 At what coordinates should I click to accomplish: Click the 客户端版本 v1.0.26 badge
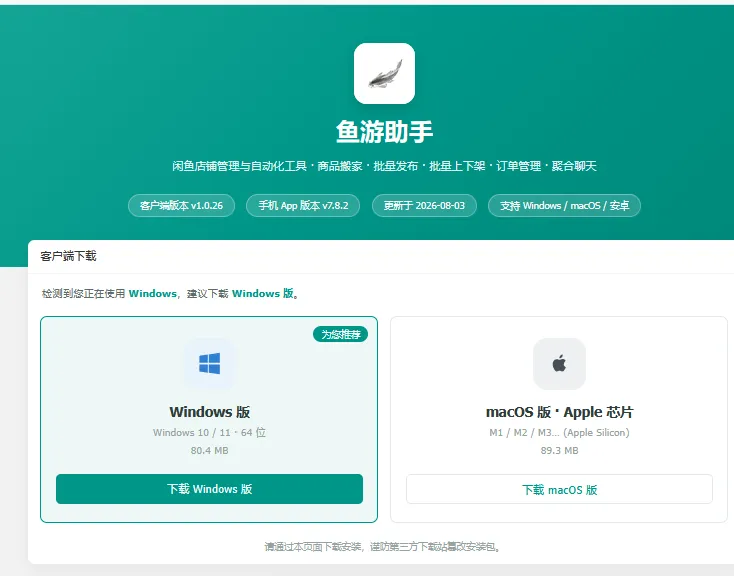pyautogui.click(x=181, y=206)
